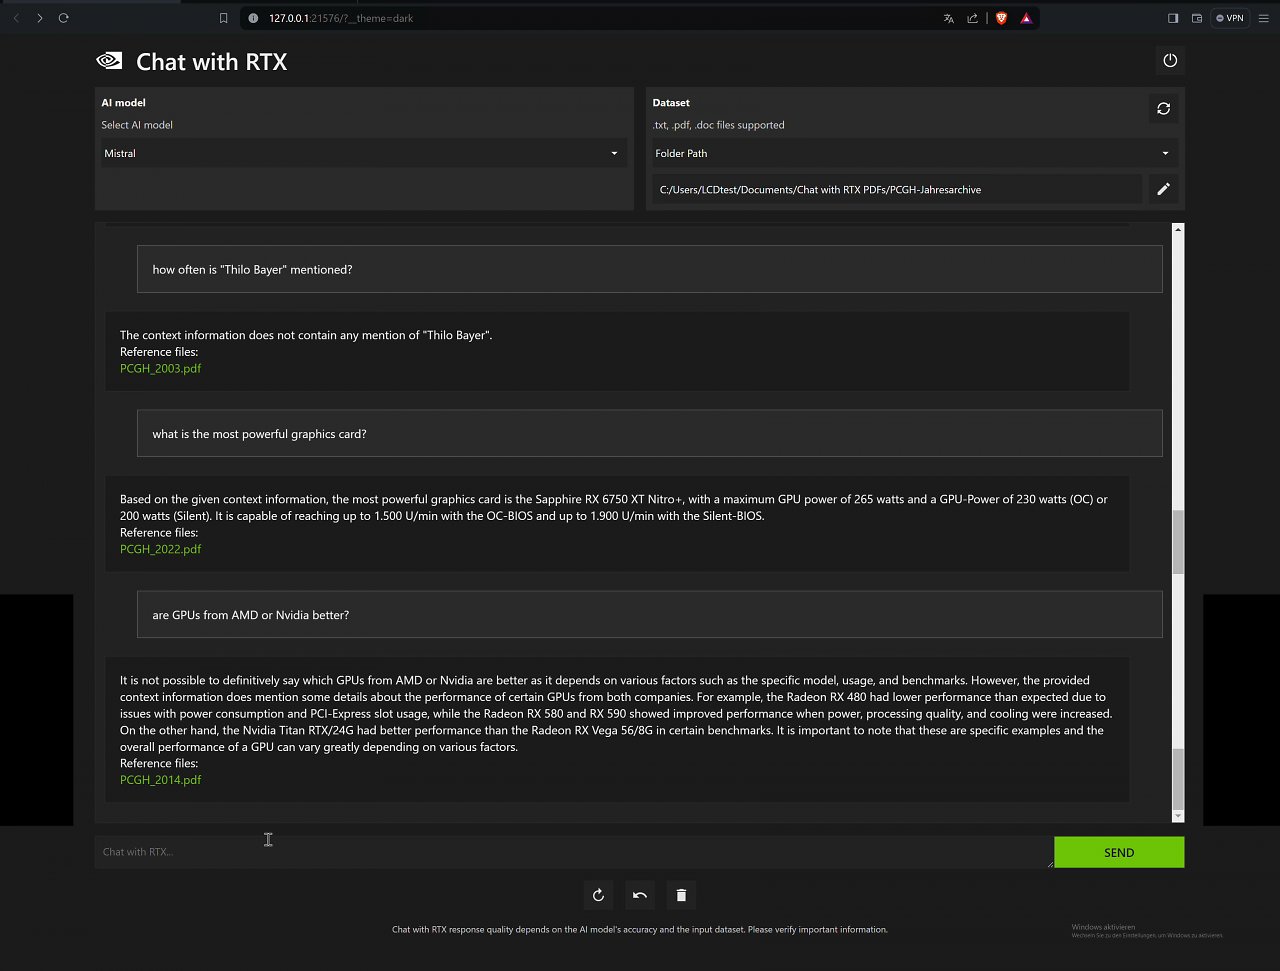Click the "AMD or Nvidia better" question
This screenshot has height=971, width=1280.
(650, 614)
